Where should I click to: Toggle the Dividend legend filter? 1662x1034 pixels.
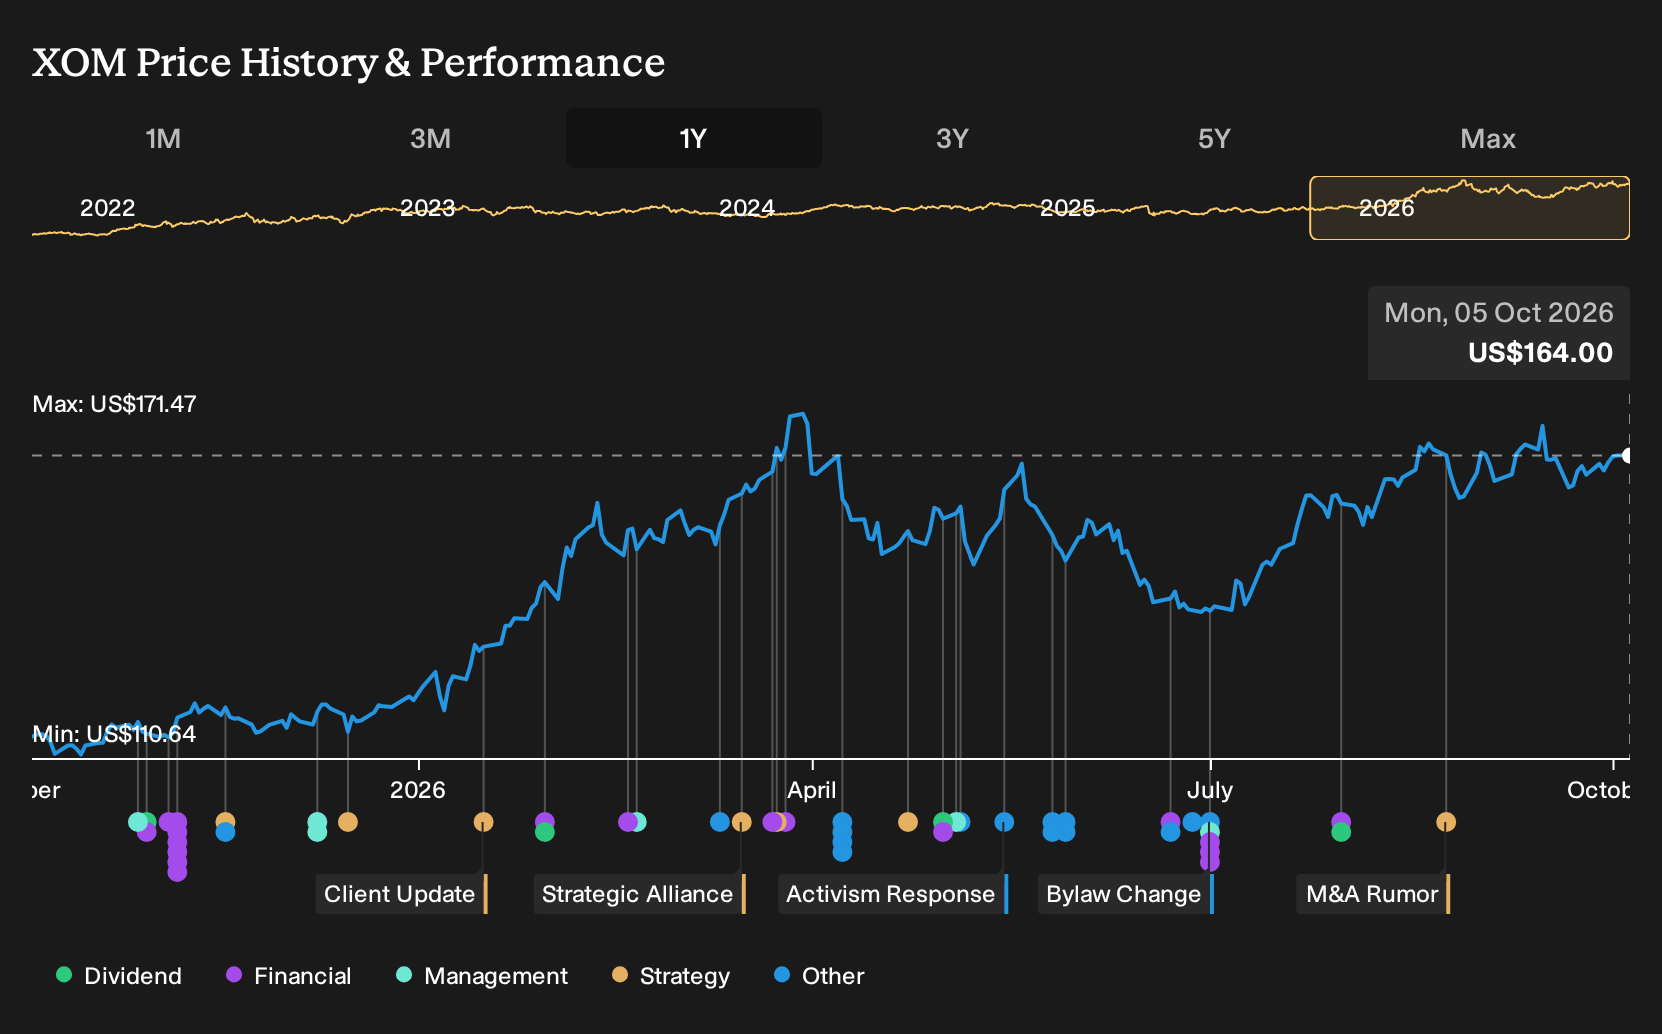coord(119,976)
